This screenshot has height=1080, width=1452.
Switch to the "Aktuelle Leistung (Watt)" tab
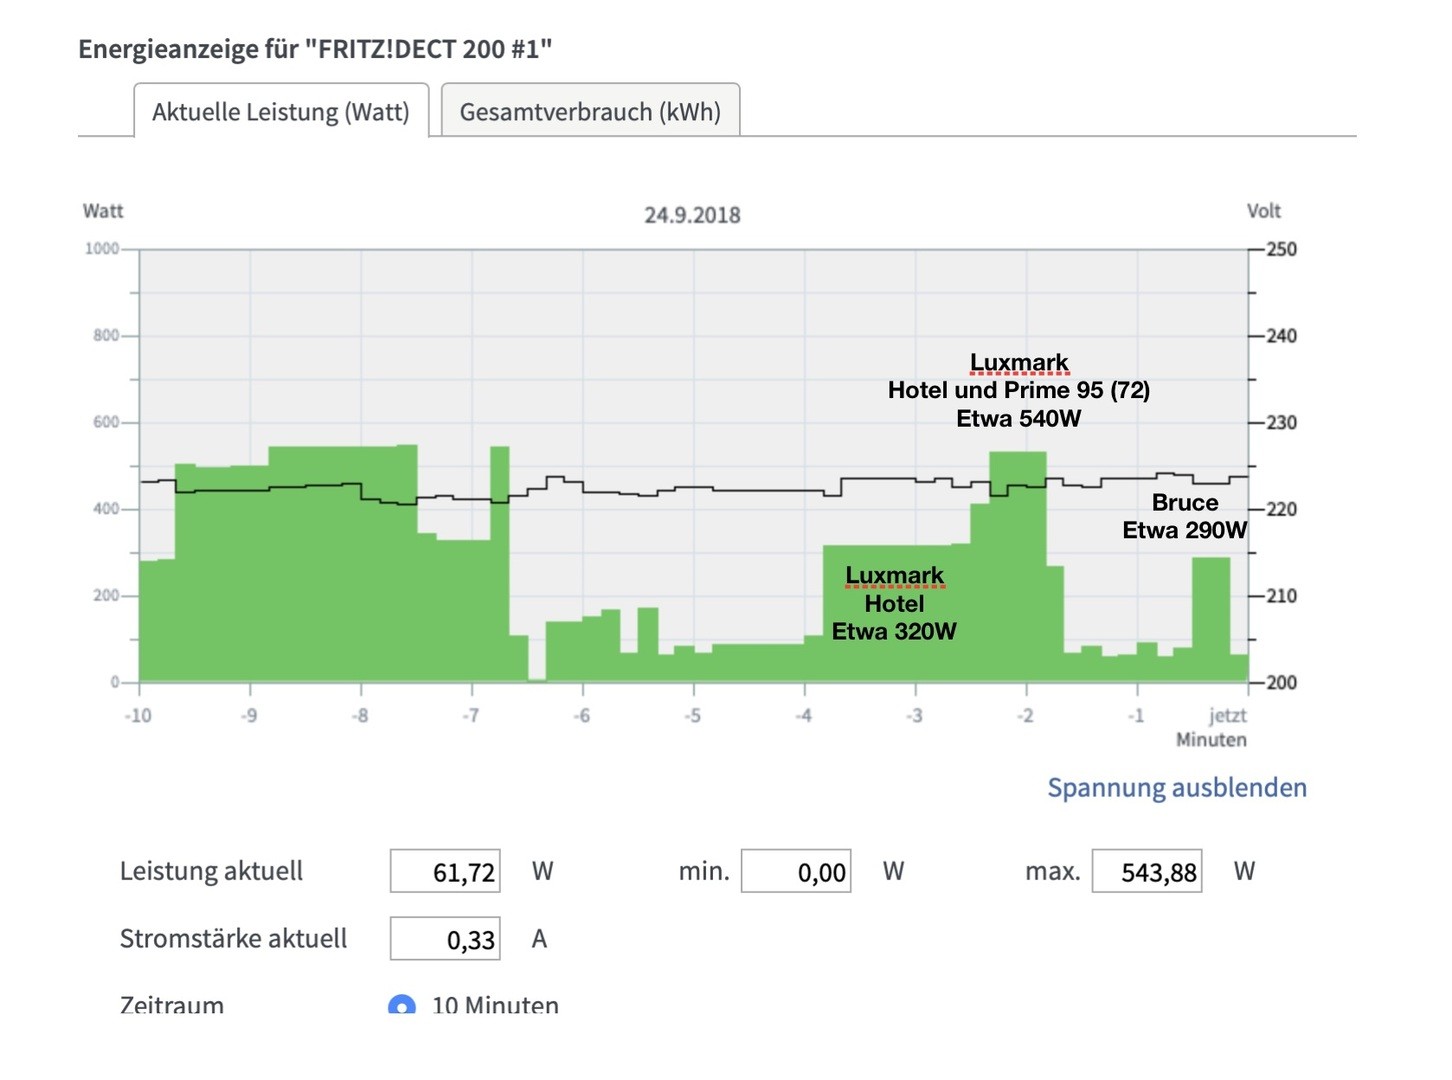coord(280,111)
